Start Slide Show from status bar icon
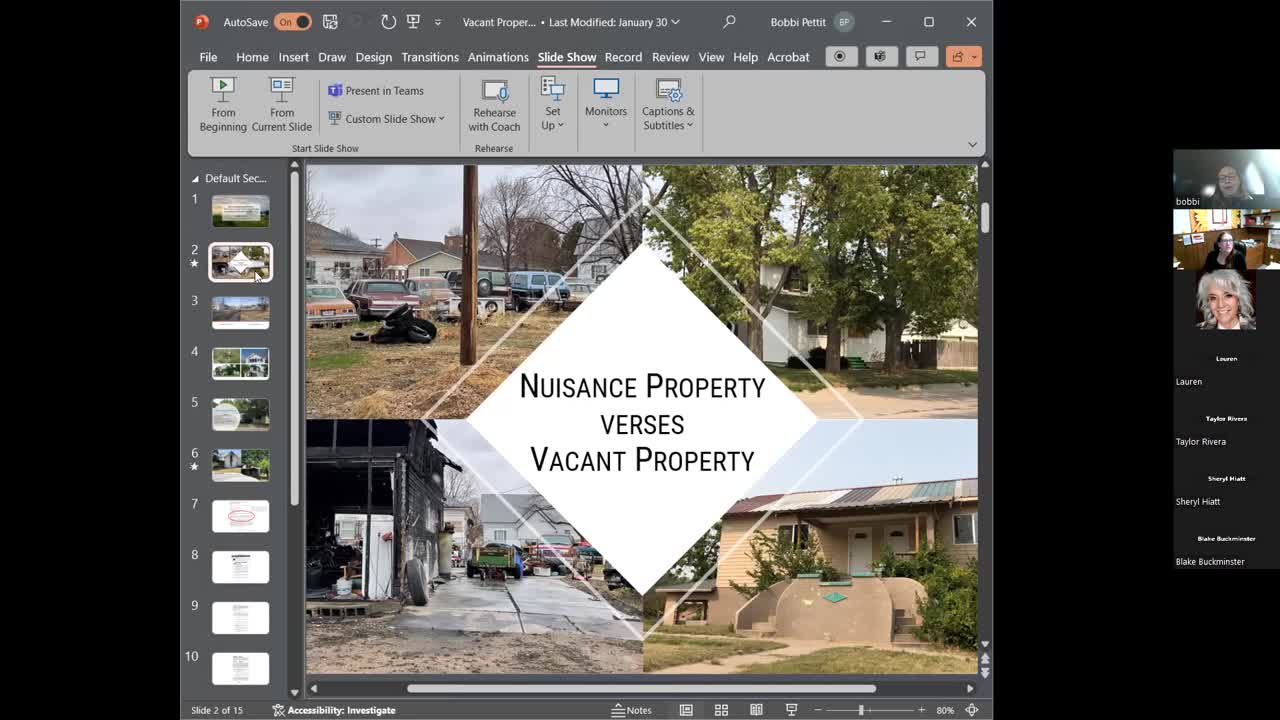This screenshot has width=1280, height=720. pos(791,710)
